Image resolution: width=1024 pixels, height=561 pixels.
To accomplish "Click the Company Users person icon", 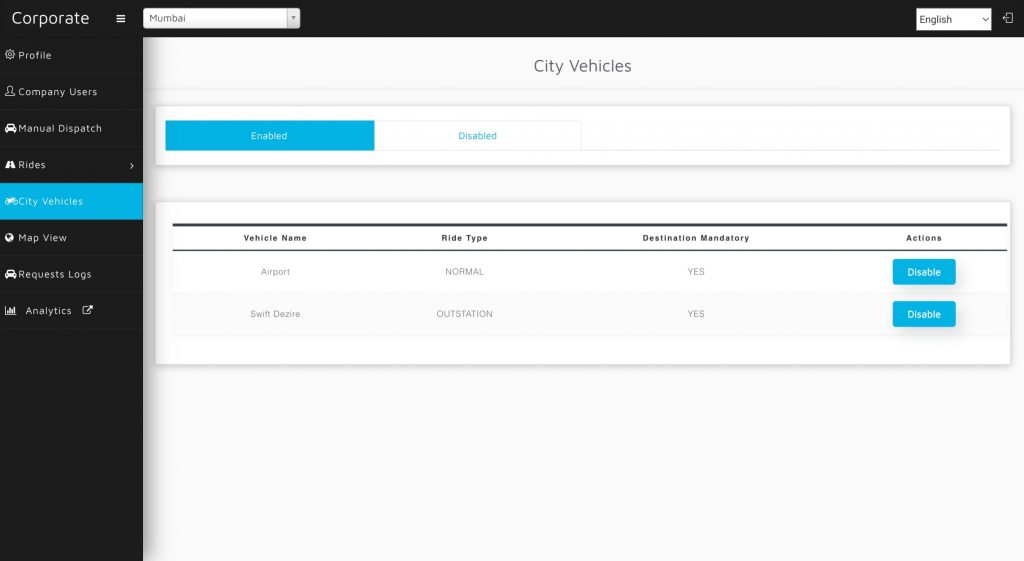I will tap(10, 91).
